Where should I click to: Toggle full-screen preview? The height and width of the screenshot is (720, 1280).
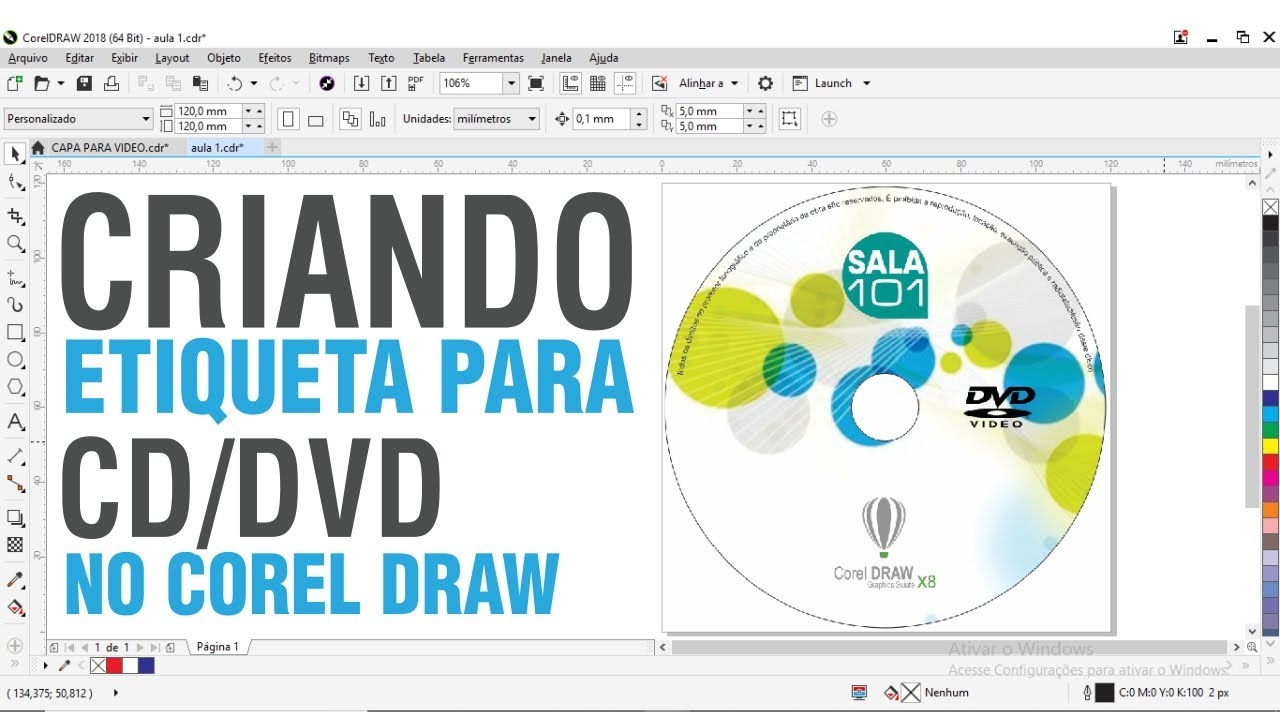(x=536, y=83)
